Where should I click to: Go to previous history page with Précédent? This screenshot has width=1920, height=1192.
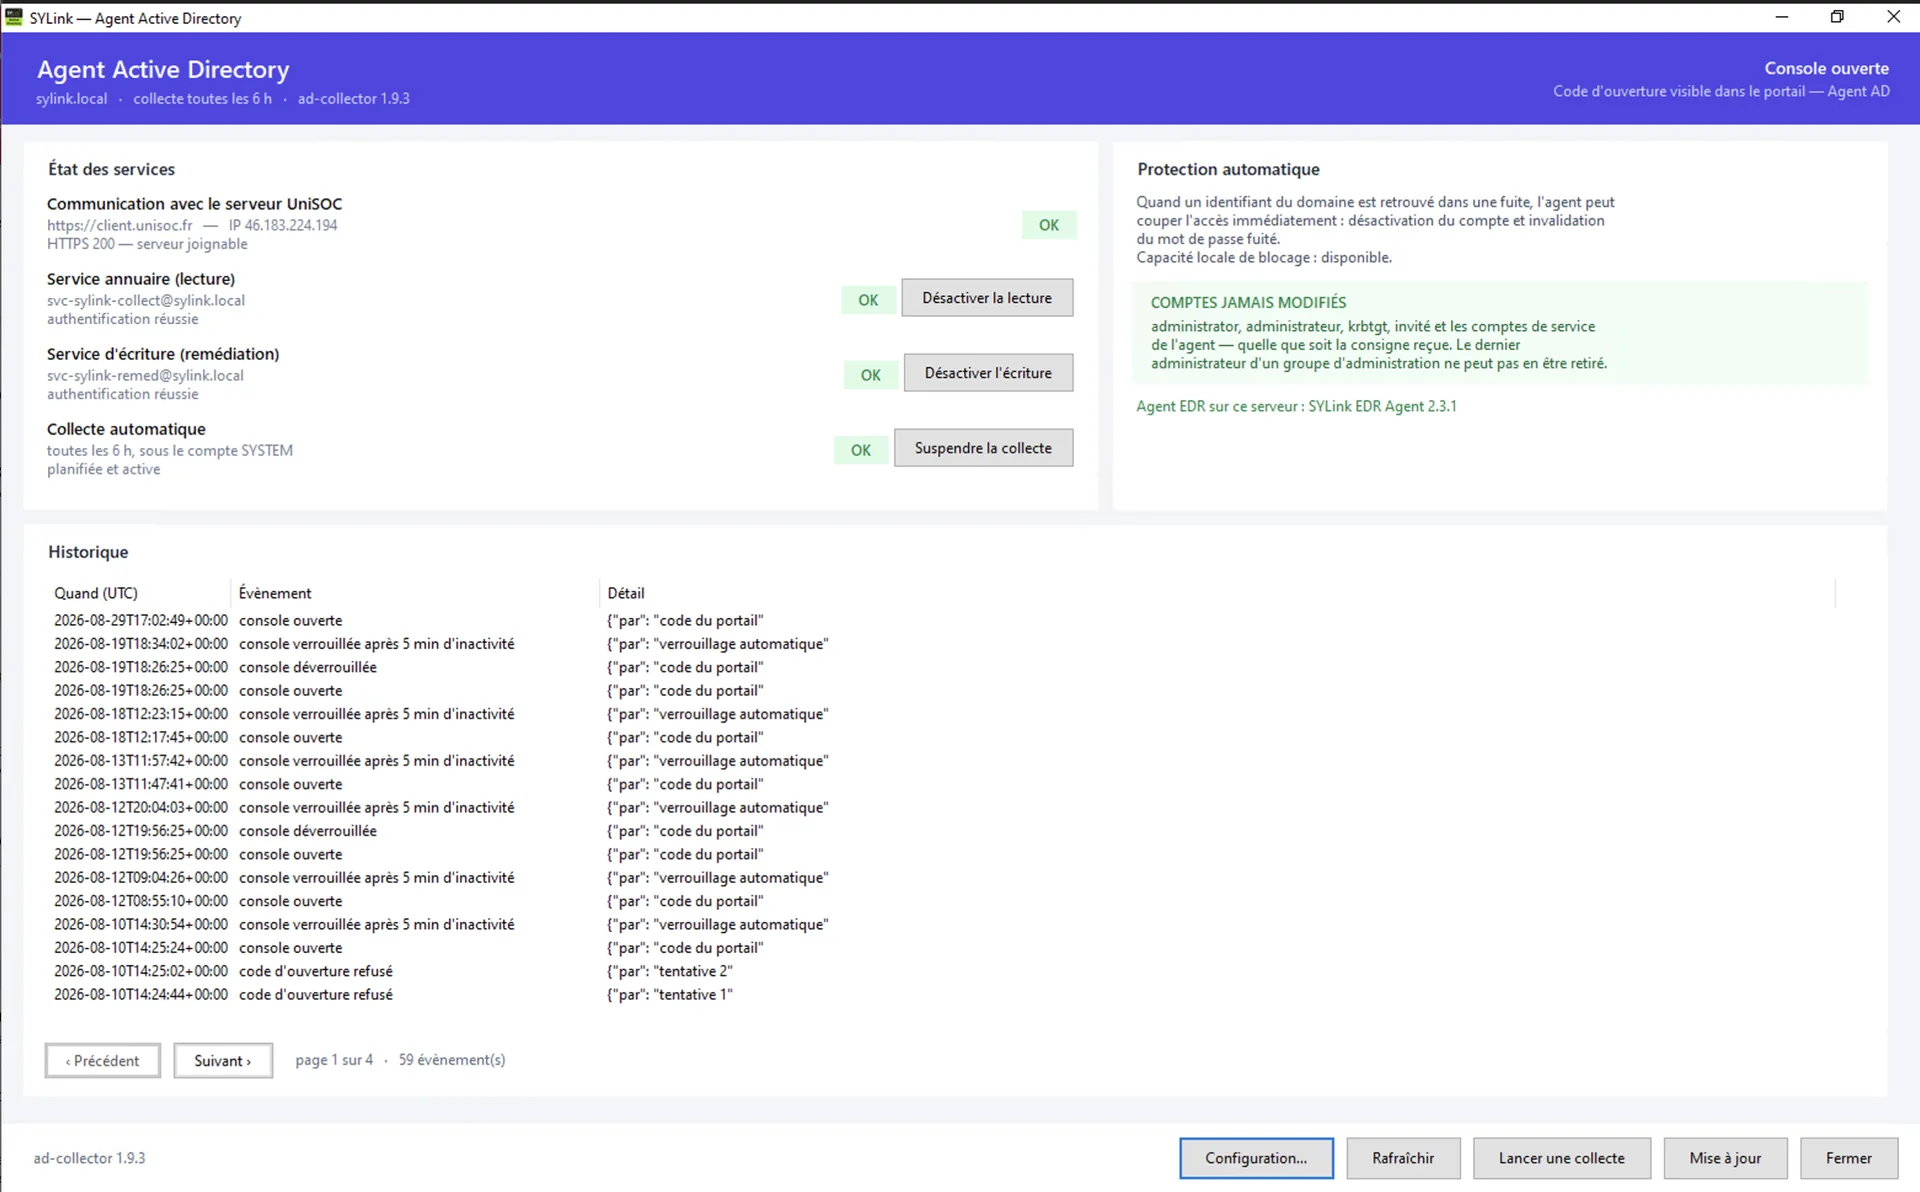pos(103,1060)
